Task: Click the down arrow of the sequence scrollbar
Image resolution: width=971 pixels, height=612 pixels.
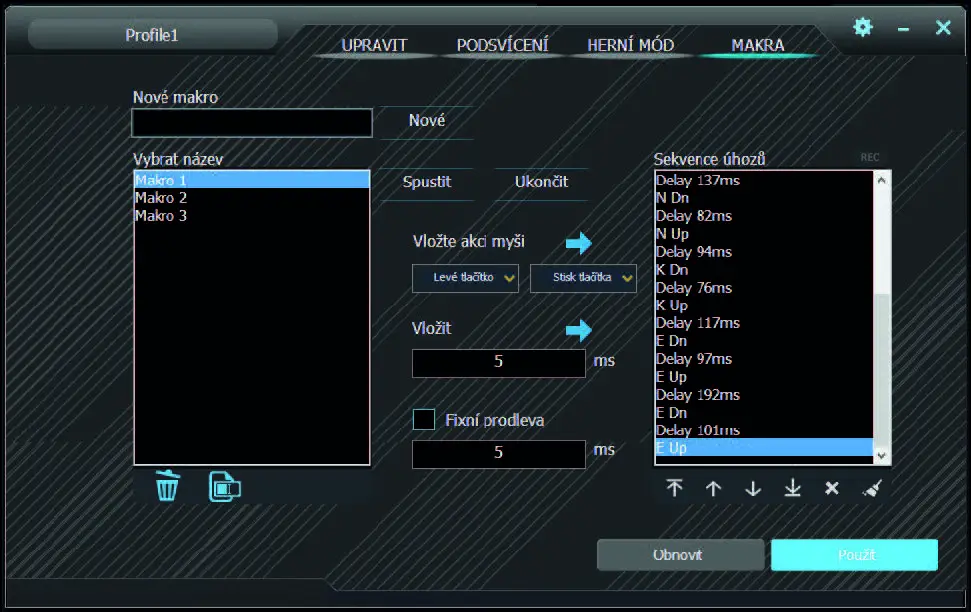Action: tap(881, 455)
